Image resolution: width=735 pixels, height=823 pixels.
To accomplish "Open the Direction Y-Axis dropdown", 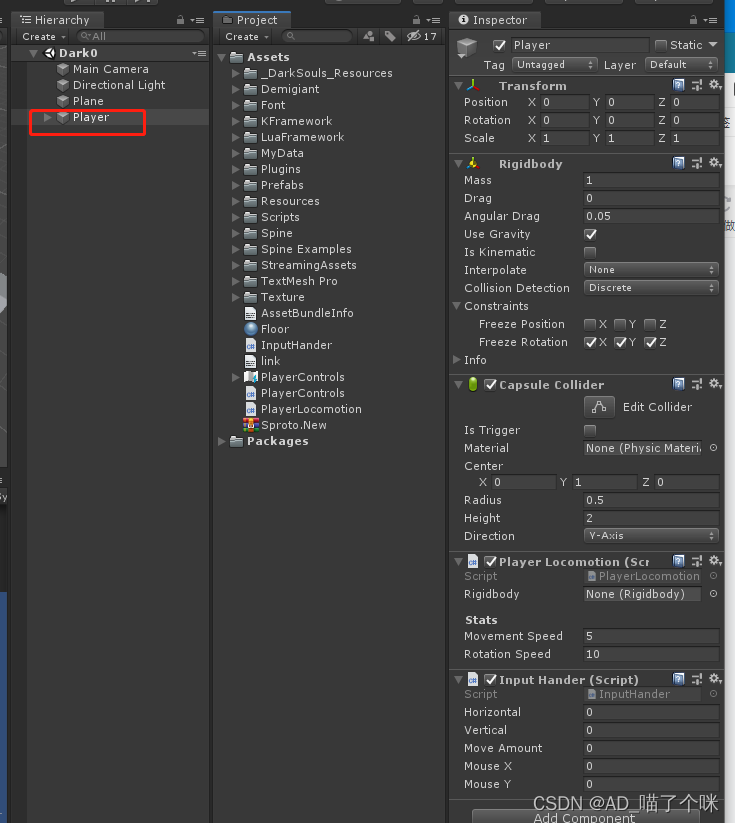I will 651,536.
